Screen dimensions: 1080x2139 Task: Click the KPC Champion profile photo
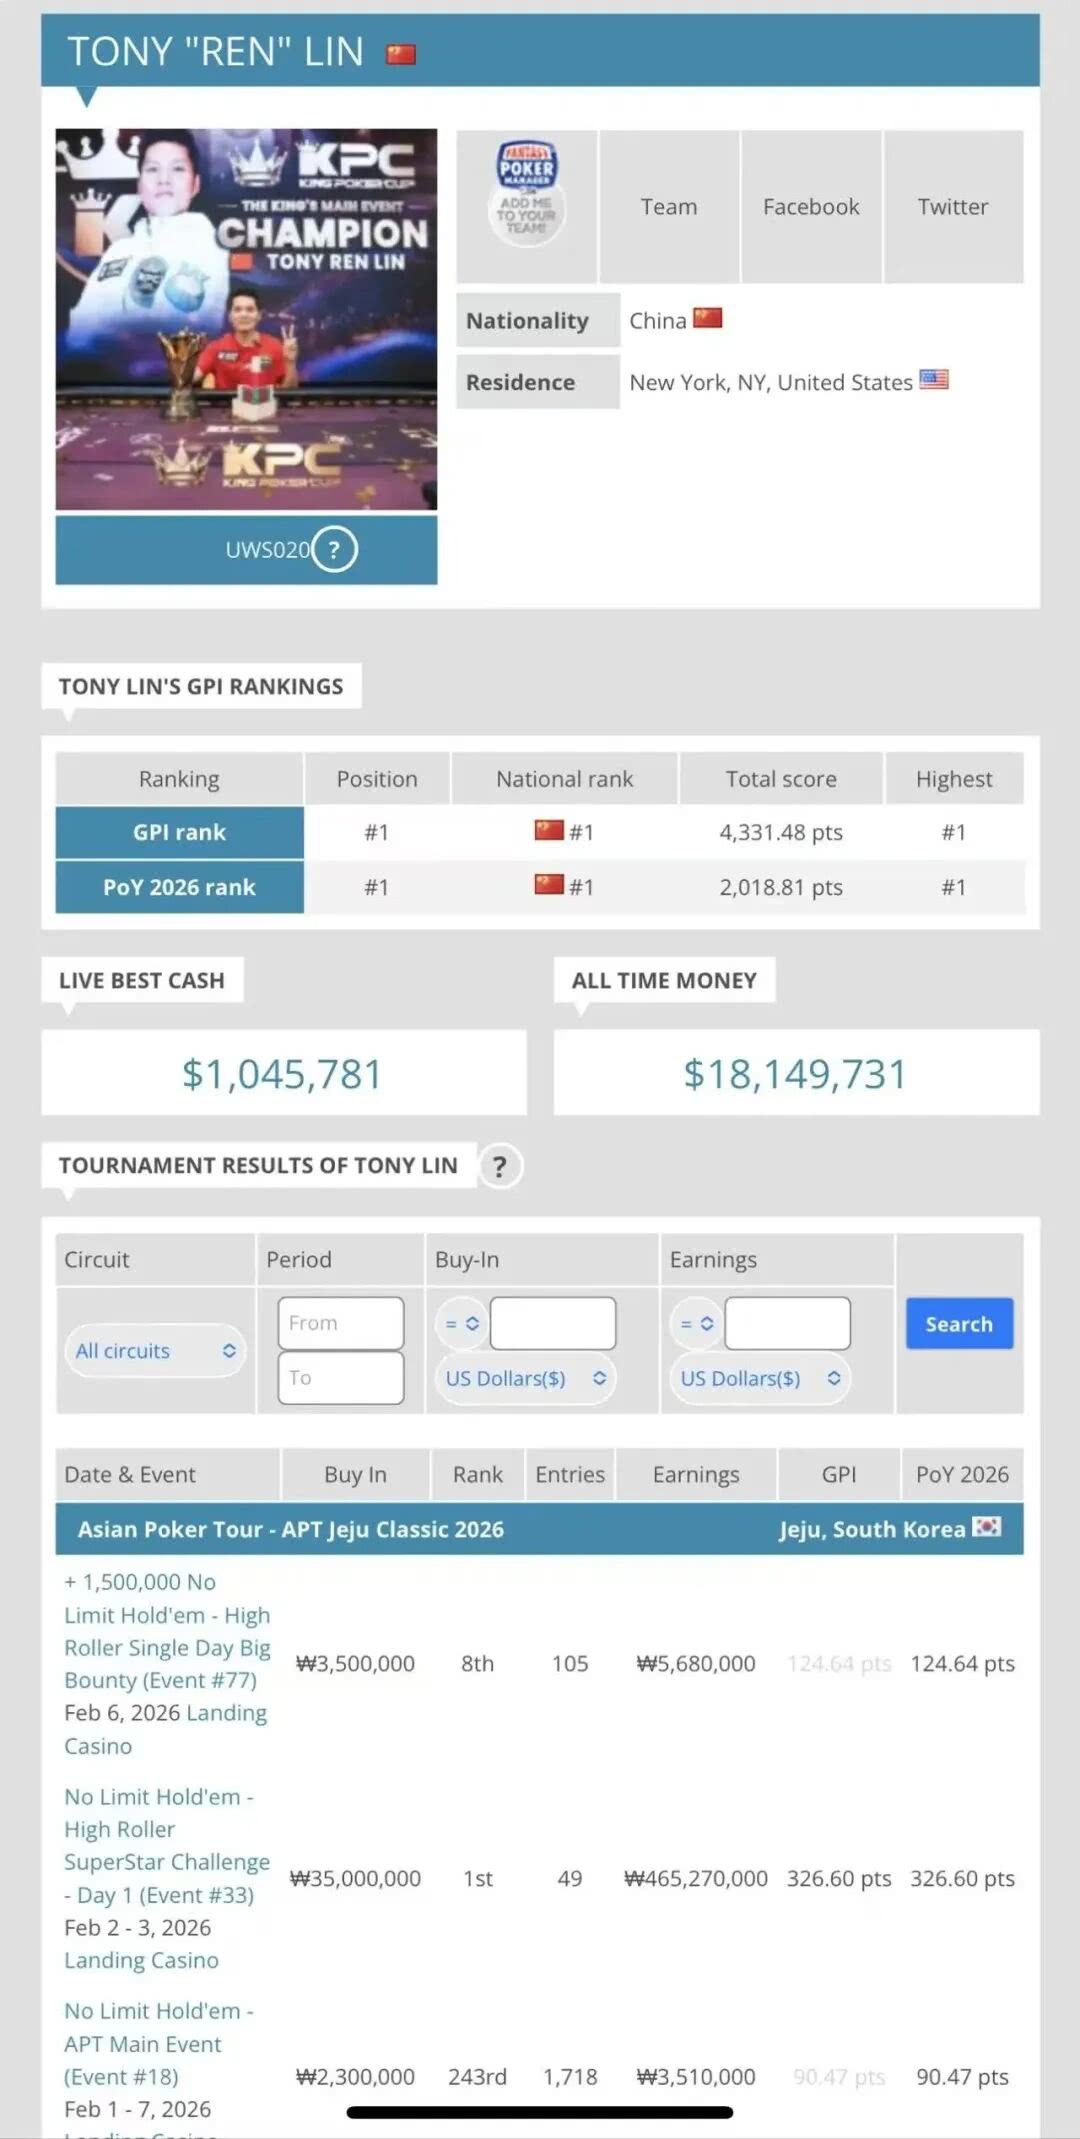[x=246, y=319]
